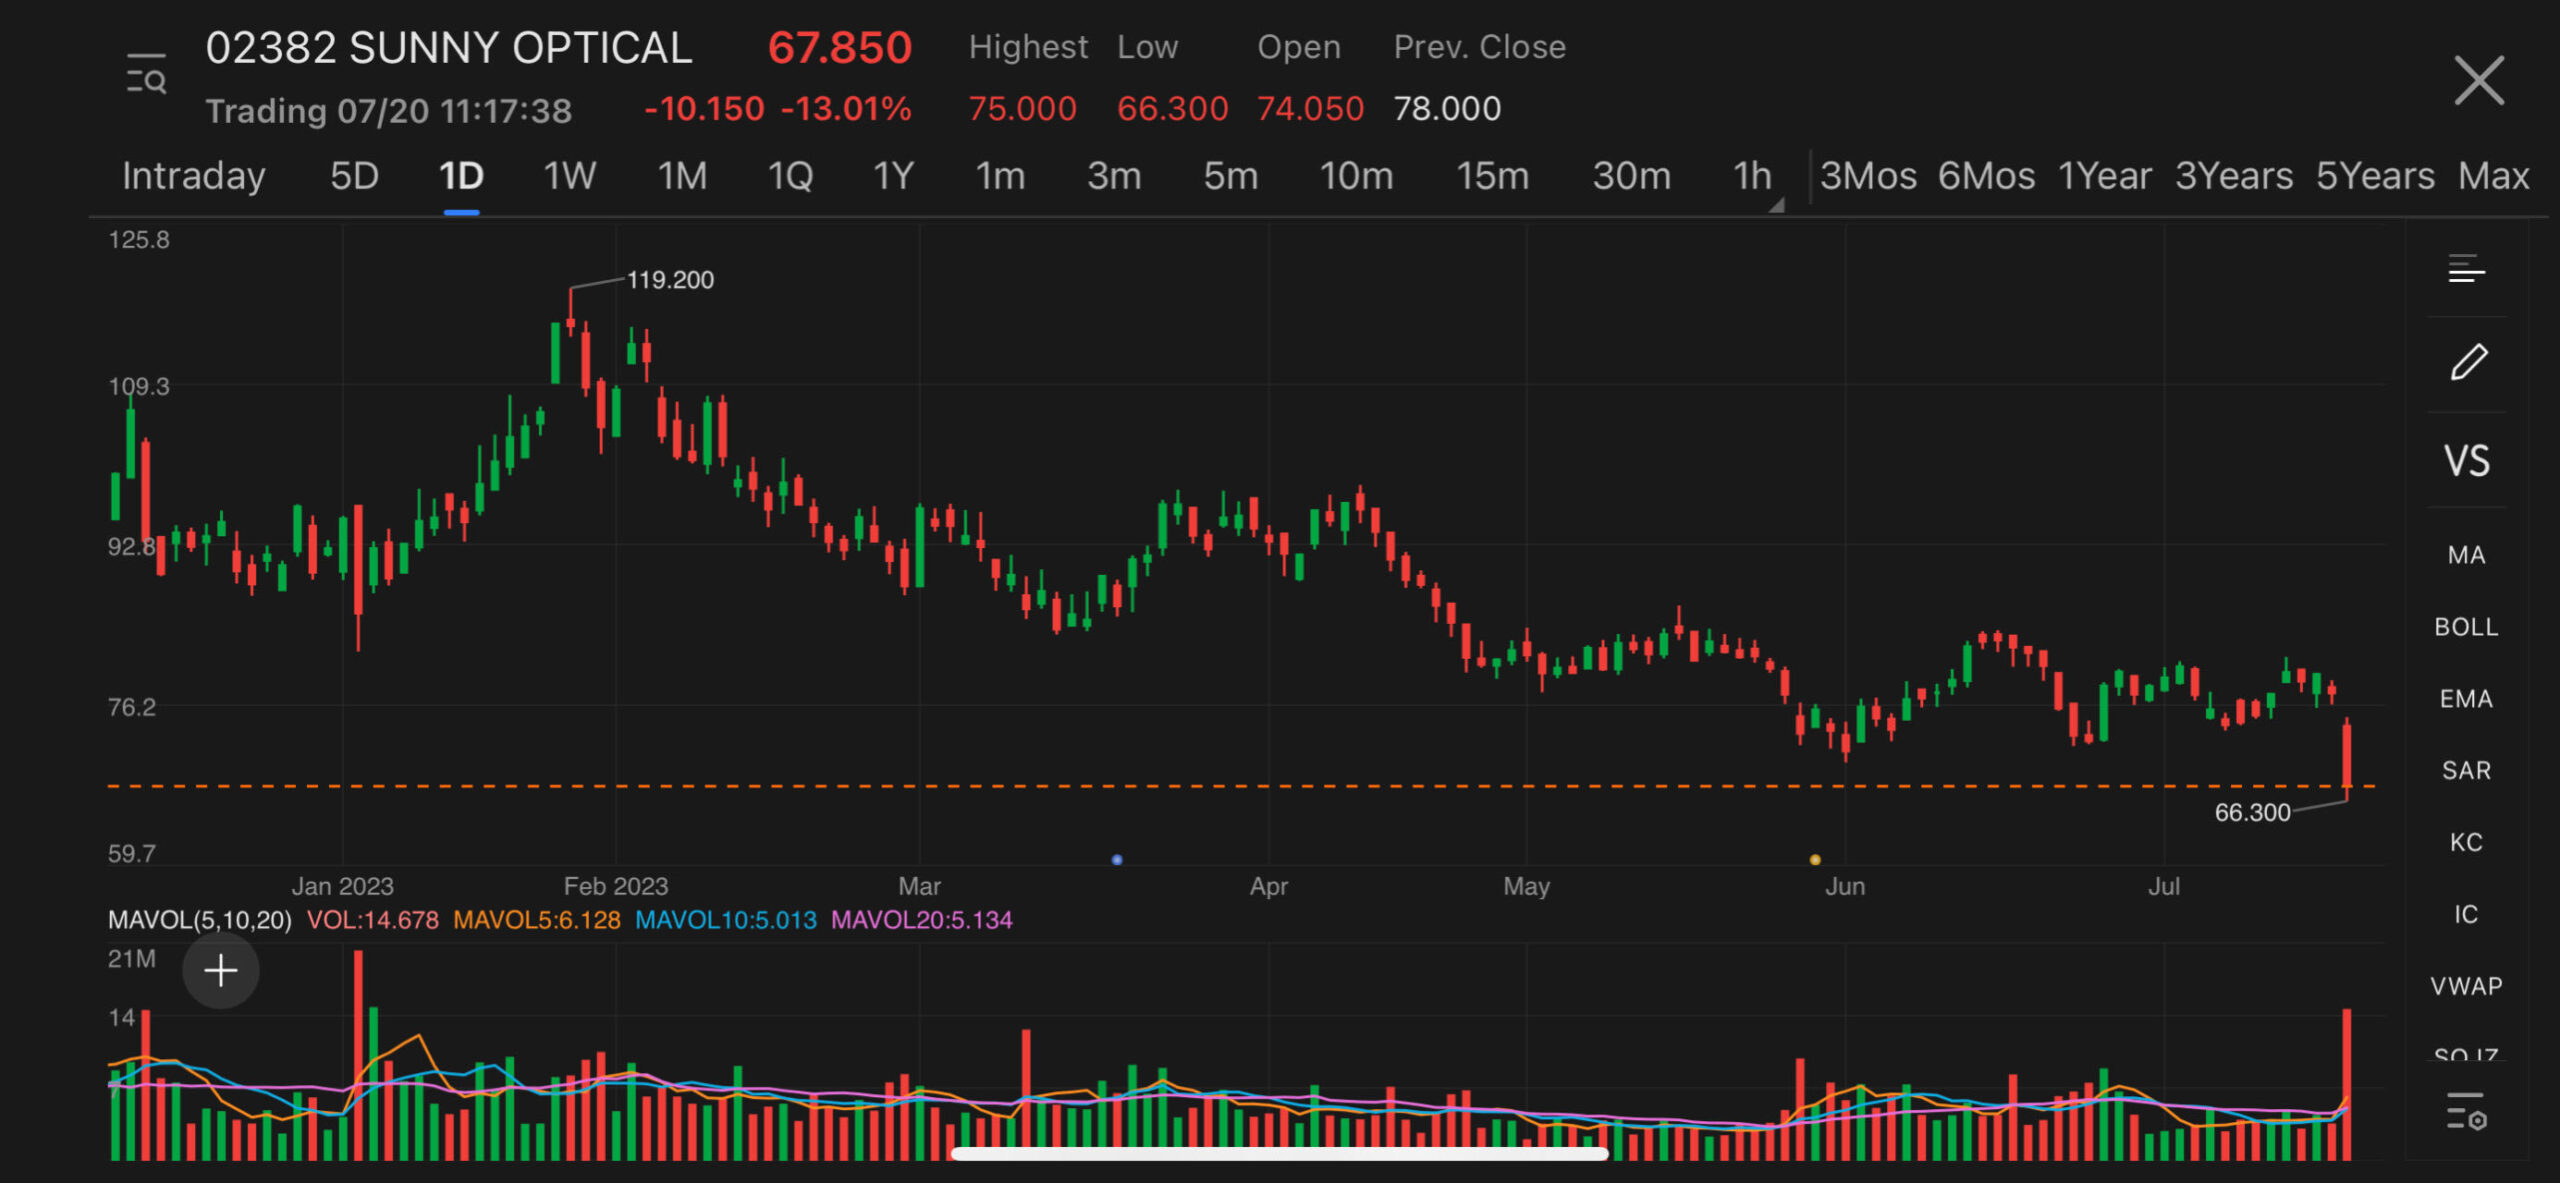Select the 1D period tab

pos(461,176)
